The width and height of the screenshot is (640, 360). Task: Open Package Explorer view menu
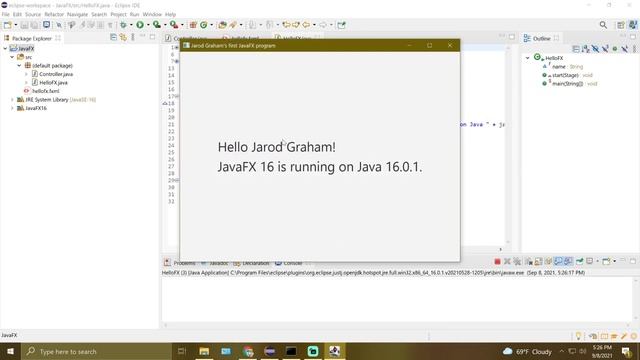coord(133,38)
